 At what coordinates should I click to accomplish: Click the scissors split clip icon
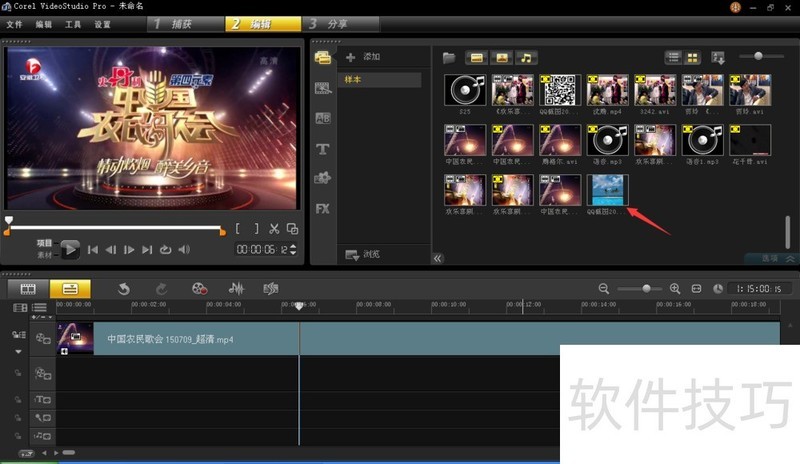point(274,228)
